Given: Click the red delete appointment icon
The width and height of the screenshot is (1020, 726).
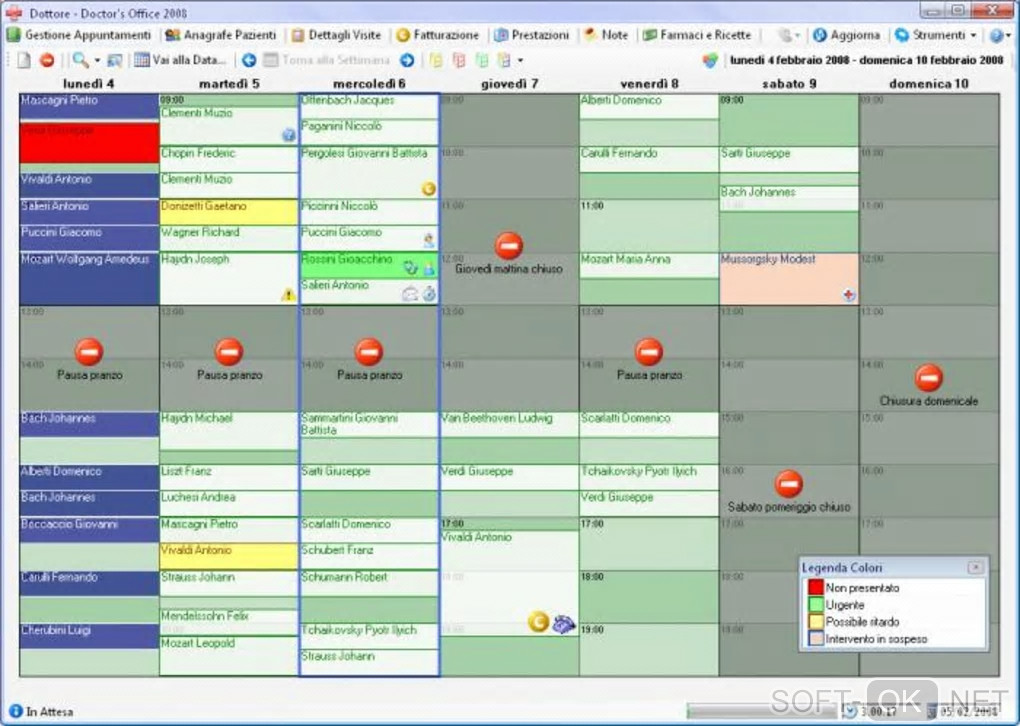Looking at the screenshot, I should [47, 60].
